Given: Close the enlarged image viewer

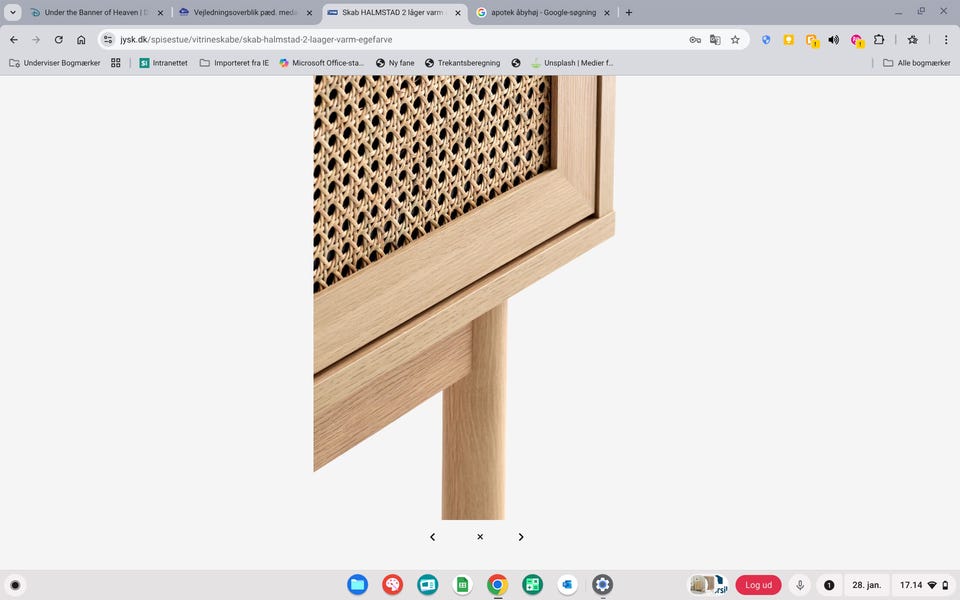Looking at the screenshot, I should [480, 536].
